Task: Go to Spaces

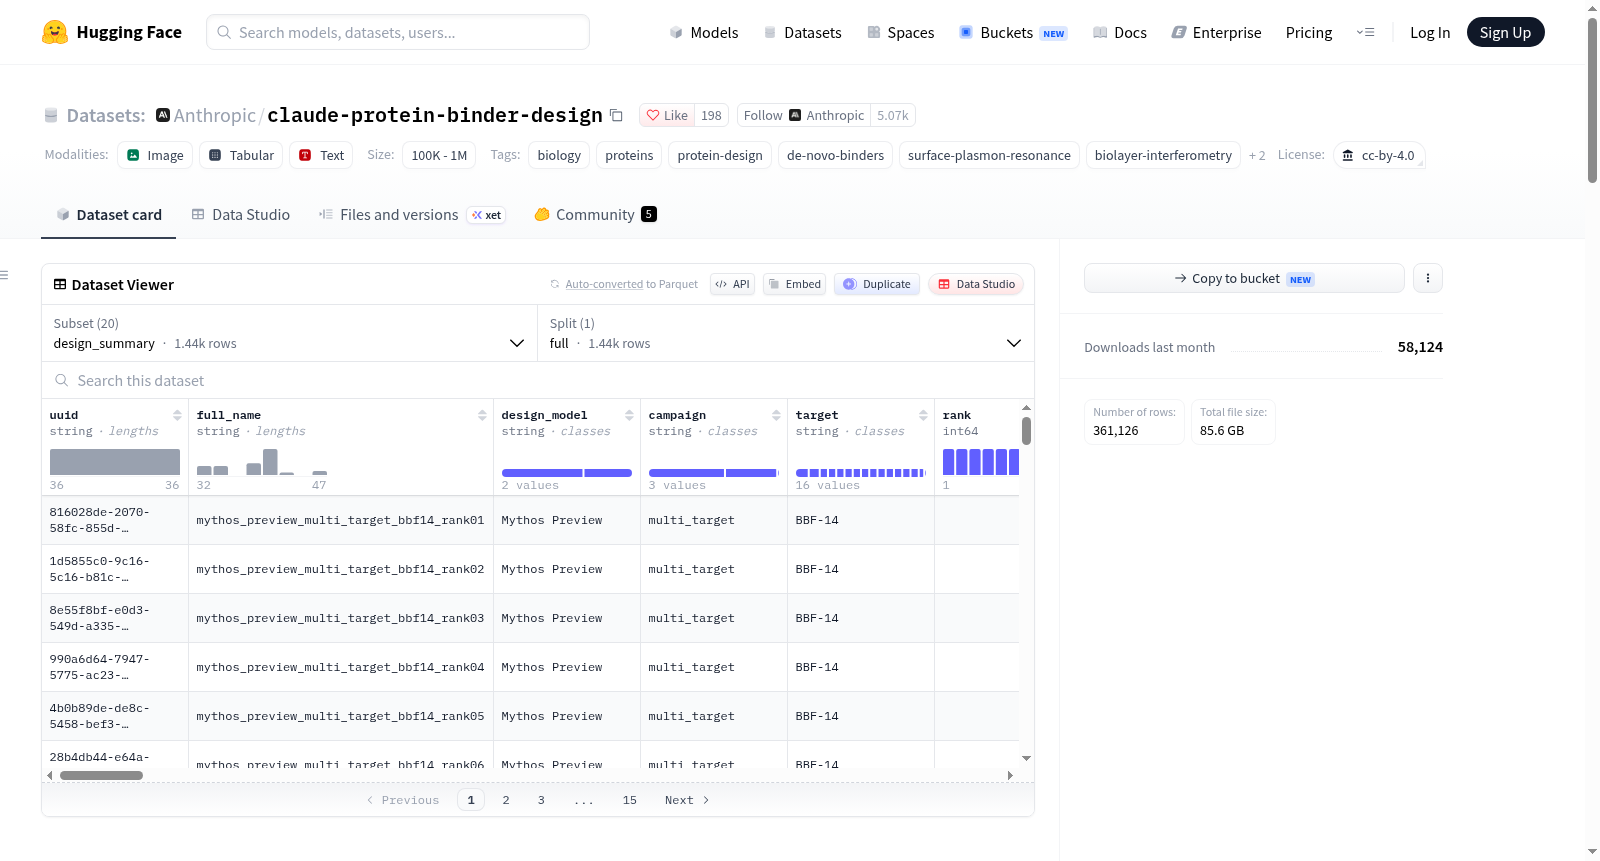Action: point(900,33)
